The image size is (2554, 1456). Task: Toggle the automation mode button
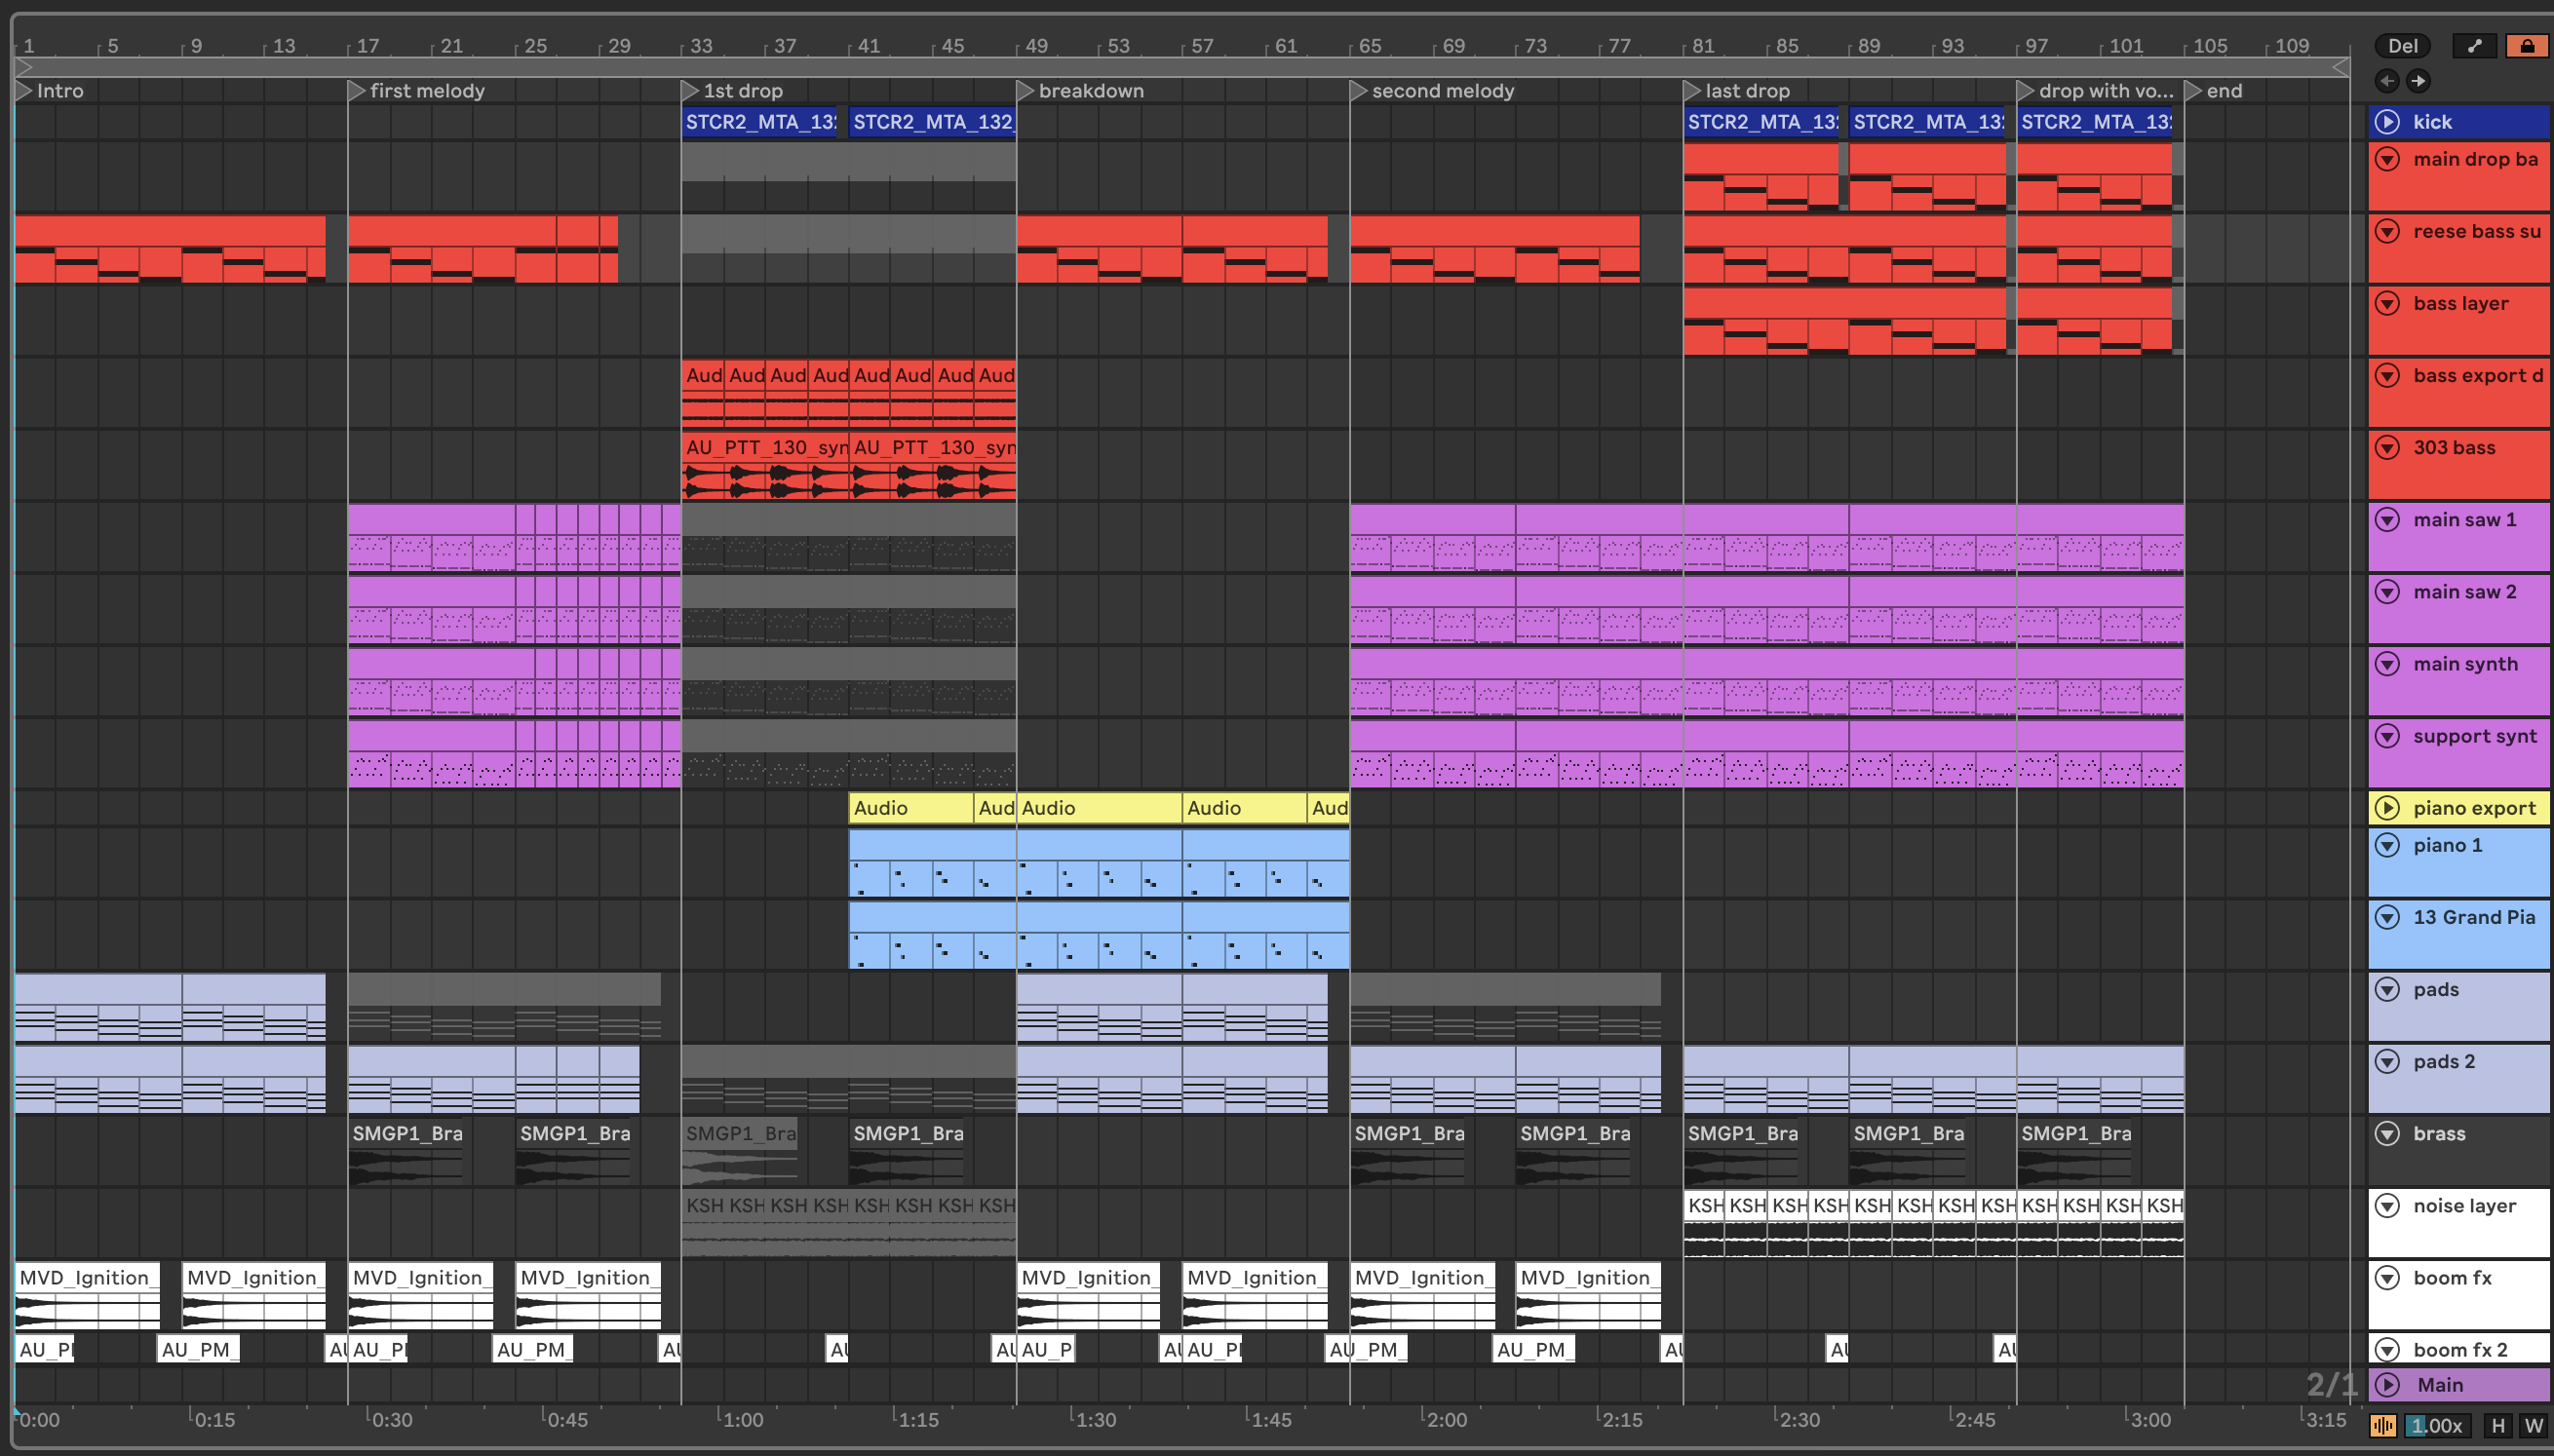click(2474, 46)
